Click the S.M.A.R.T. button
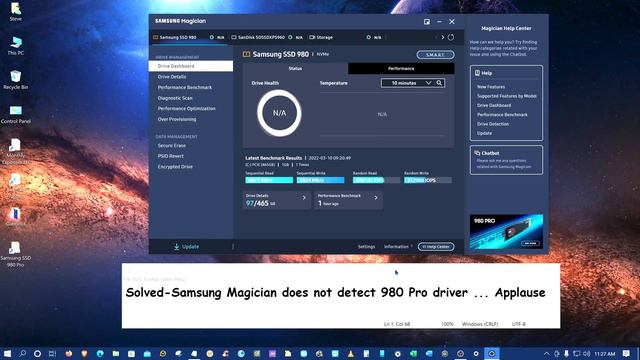This screenshot has width=640, height=360. 436,55
